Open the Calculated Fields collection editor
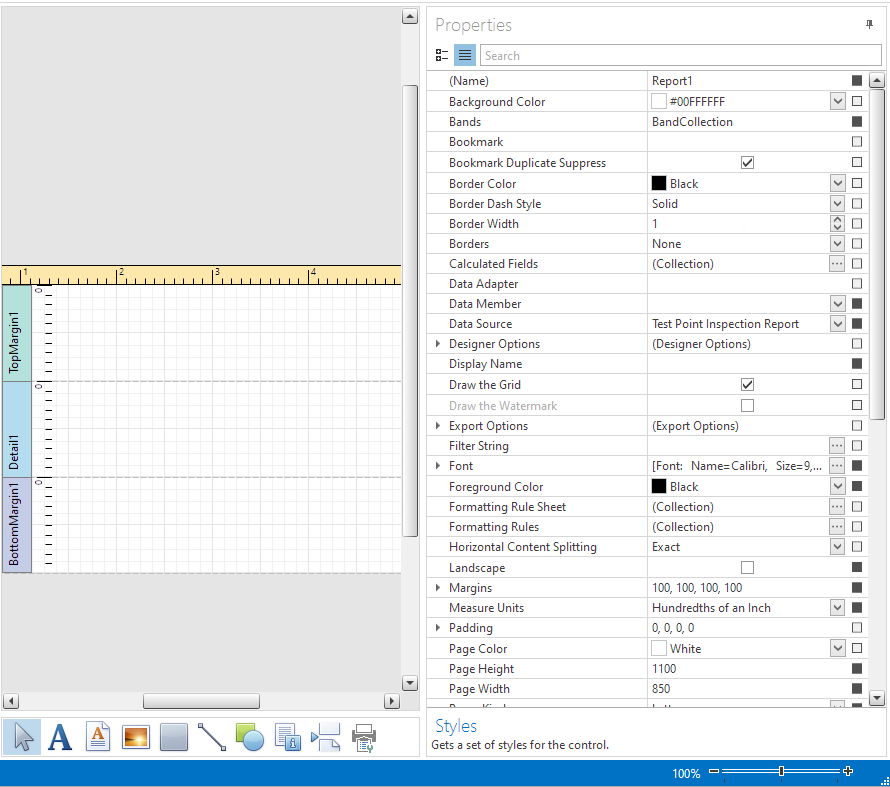Viewport: 890px width, 787px height. [x=839, y=263]
